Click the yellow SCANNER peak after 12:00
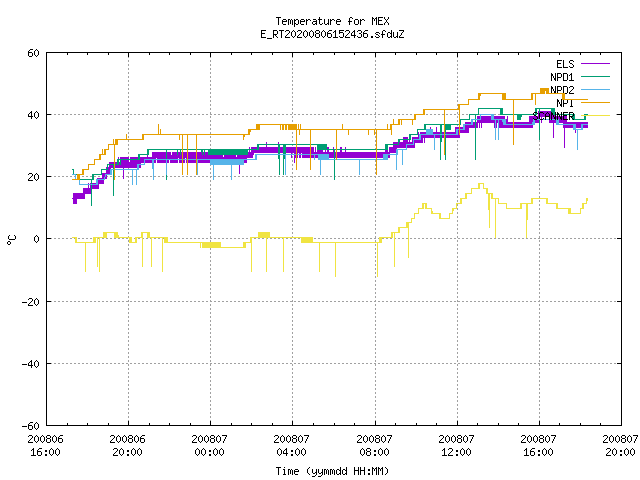Image resolution: width=640 pixels, height=480 pixels. coord(481,185)
